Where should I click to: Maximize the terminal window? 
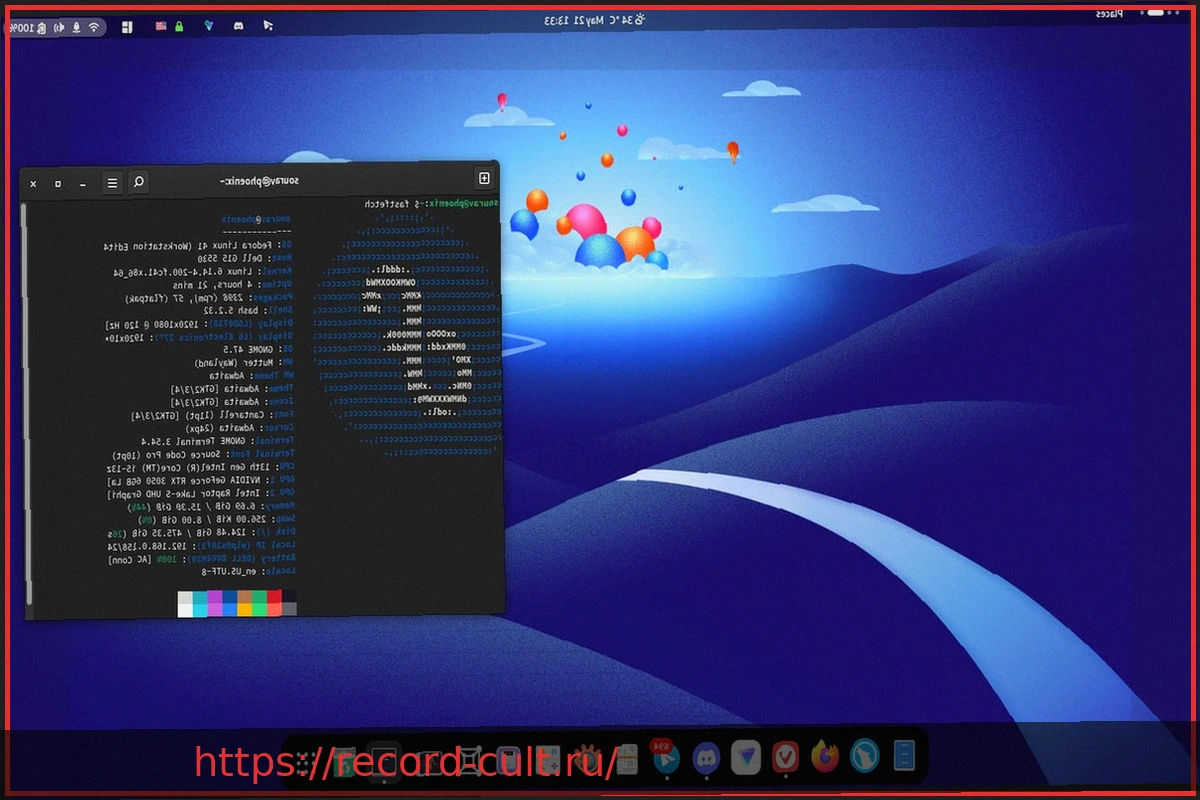(x=58, y=184)
